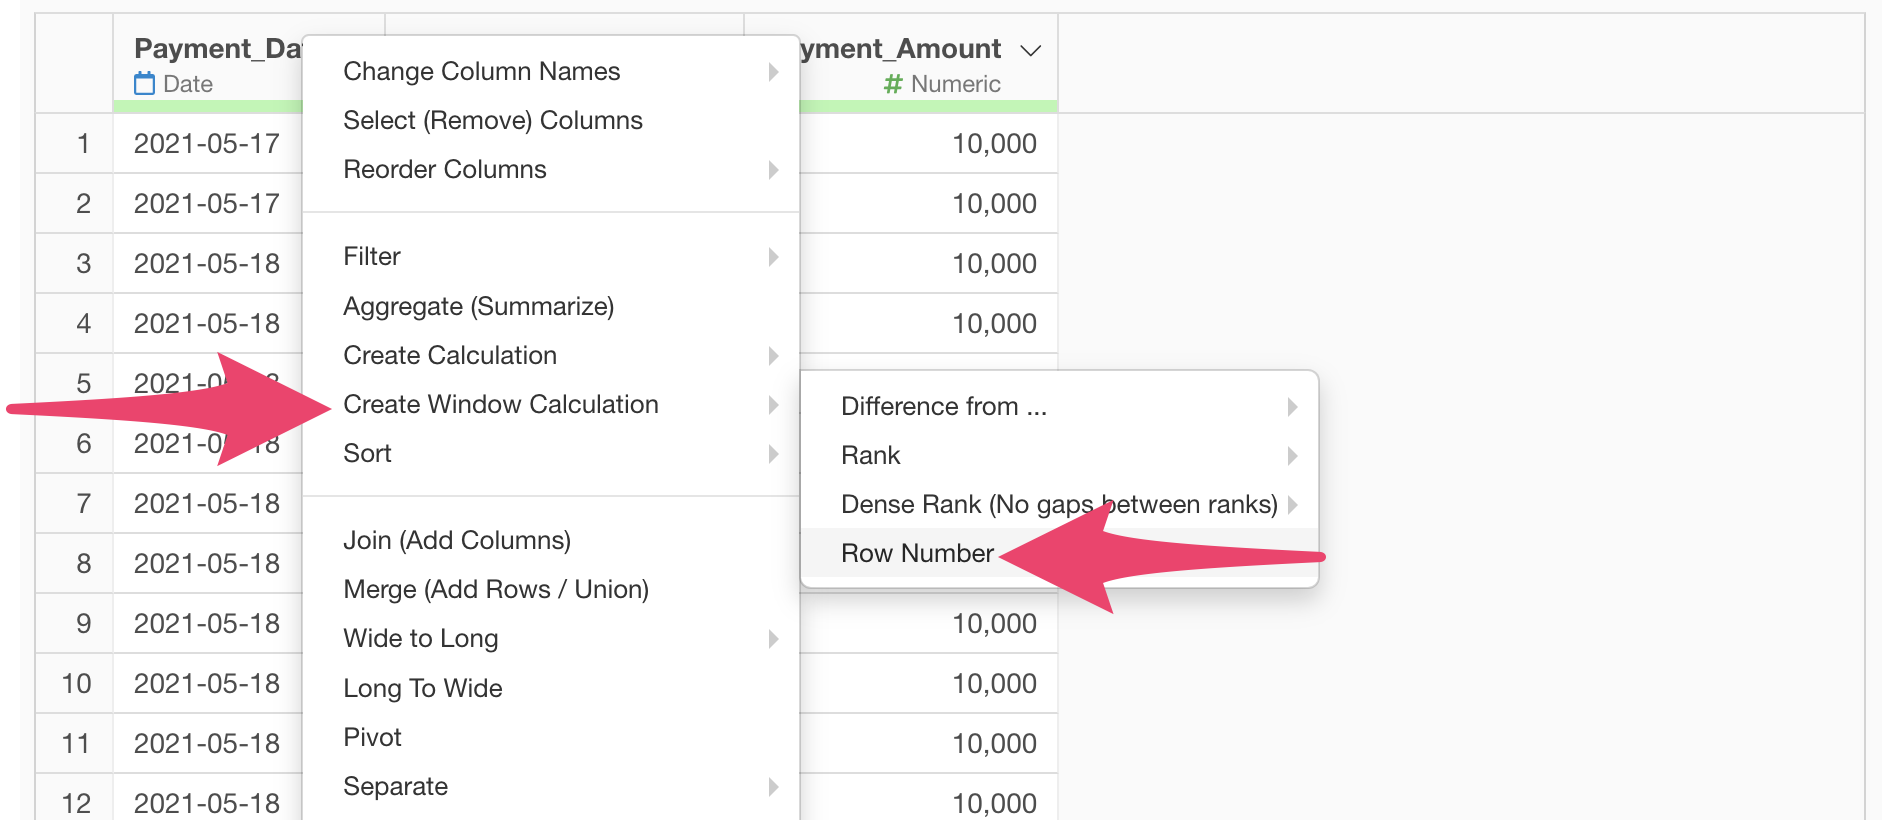Choose Dense Rank option

coord(1058,504)
